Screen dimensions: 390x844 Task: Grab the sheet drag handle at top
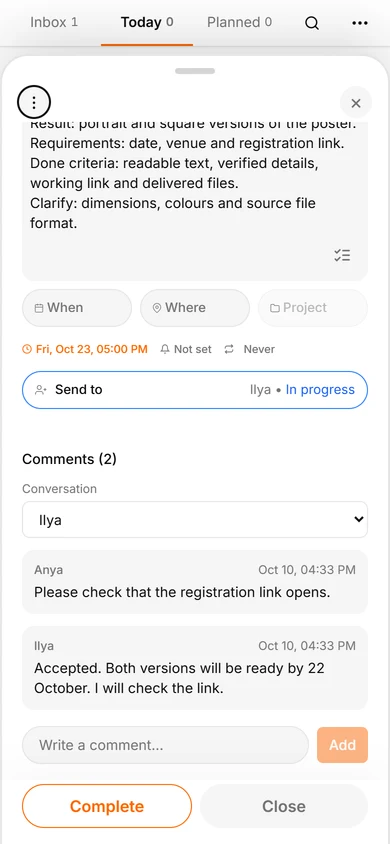195,71
